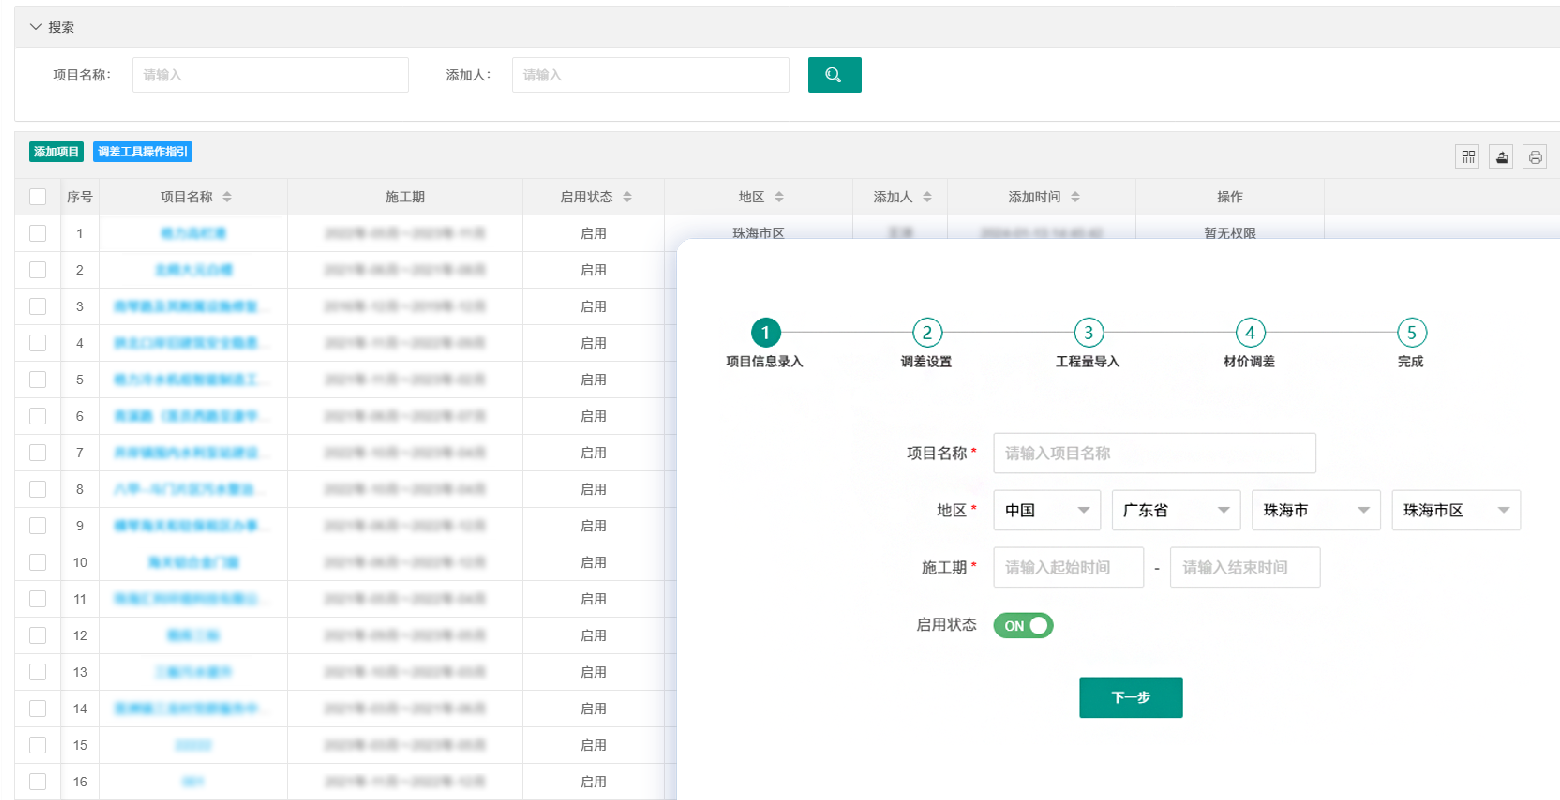
Task: Click step 3 工程量导入 circle icon
Action: [x=1088, y=332]
